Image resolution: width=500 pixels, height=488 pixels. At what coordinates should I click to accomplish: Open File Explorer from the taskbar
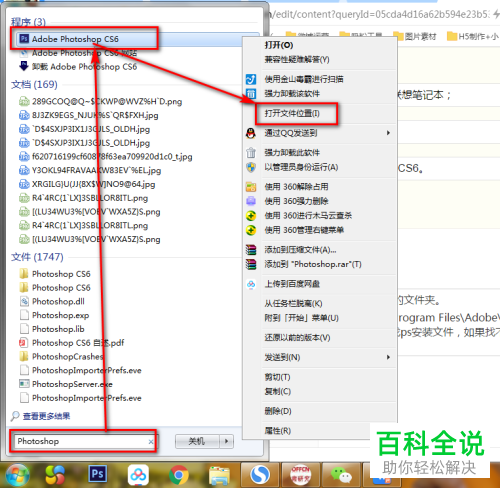point(219,475)
